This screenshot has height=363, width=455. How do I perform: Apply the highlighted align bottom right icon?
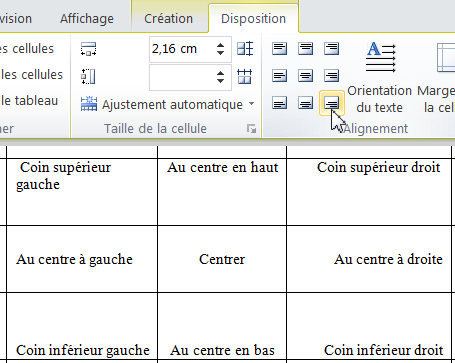click(331, 103)
